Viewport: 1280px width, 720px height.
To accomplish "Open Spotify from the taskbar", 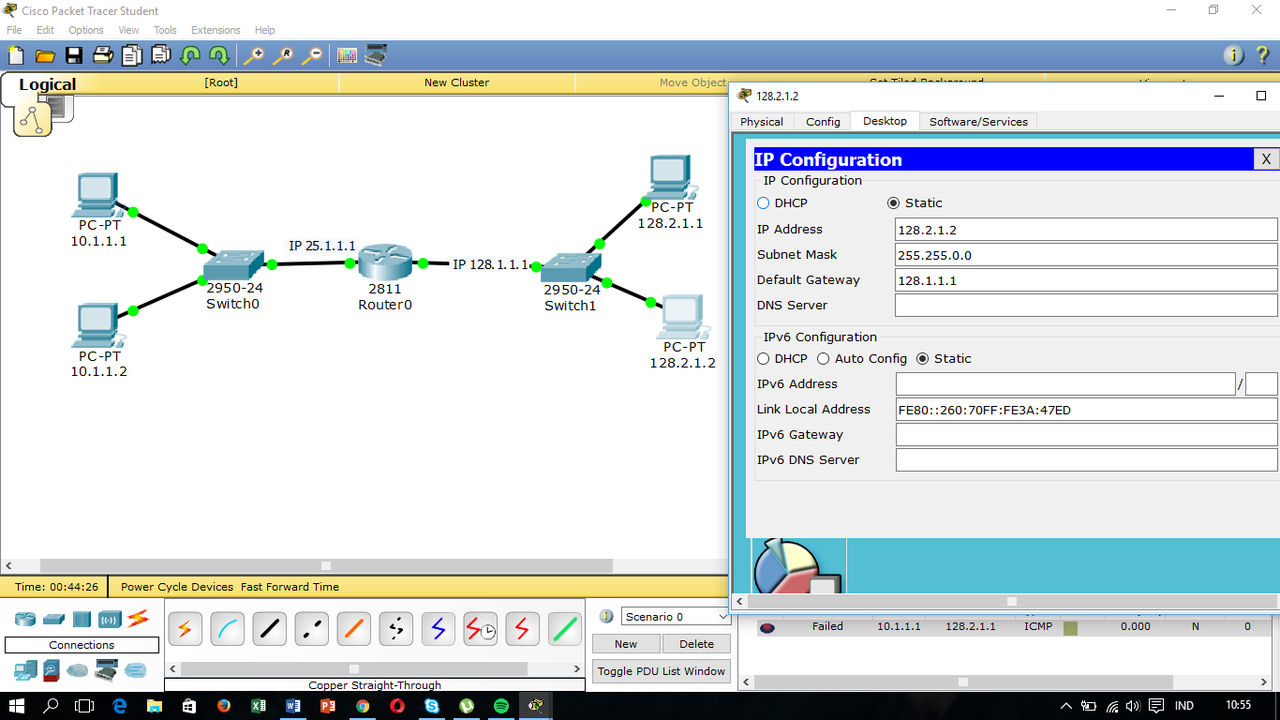I will 501,706.
